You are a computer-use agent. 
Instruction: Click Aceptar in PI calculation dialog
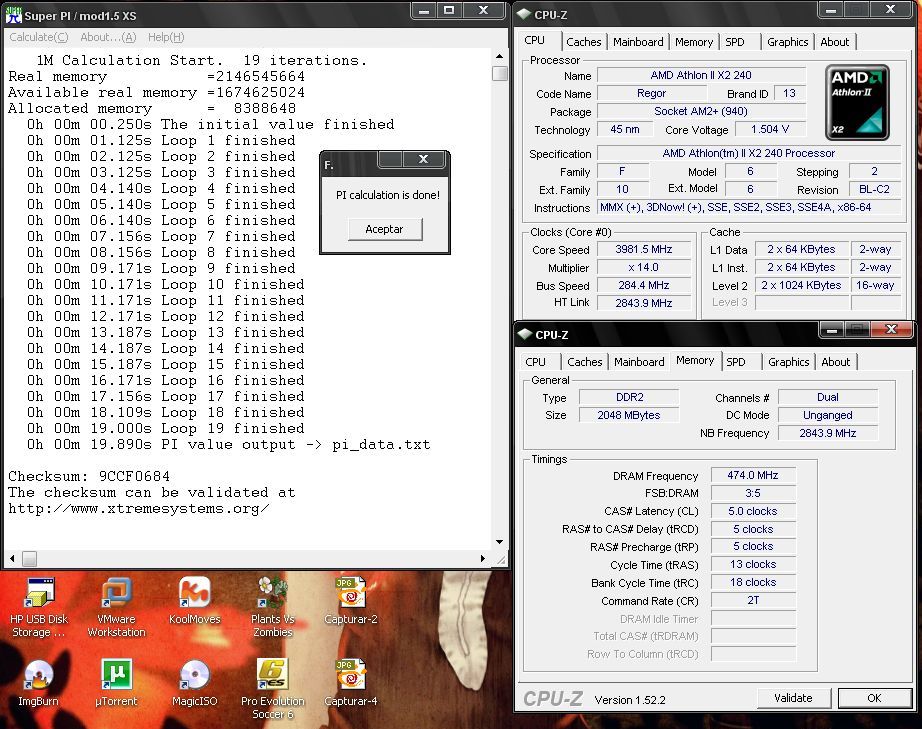[x=385, y=229]
